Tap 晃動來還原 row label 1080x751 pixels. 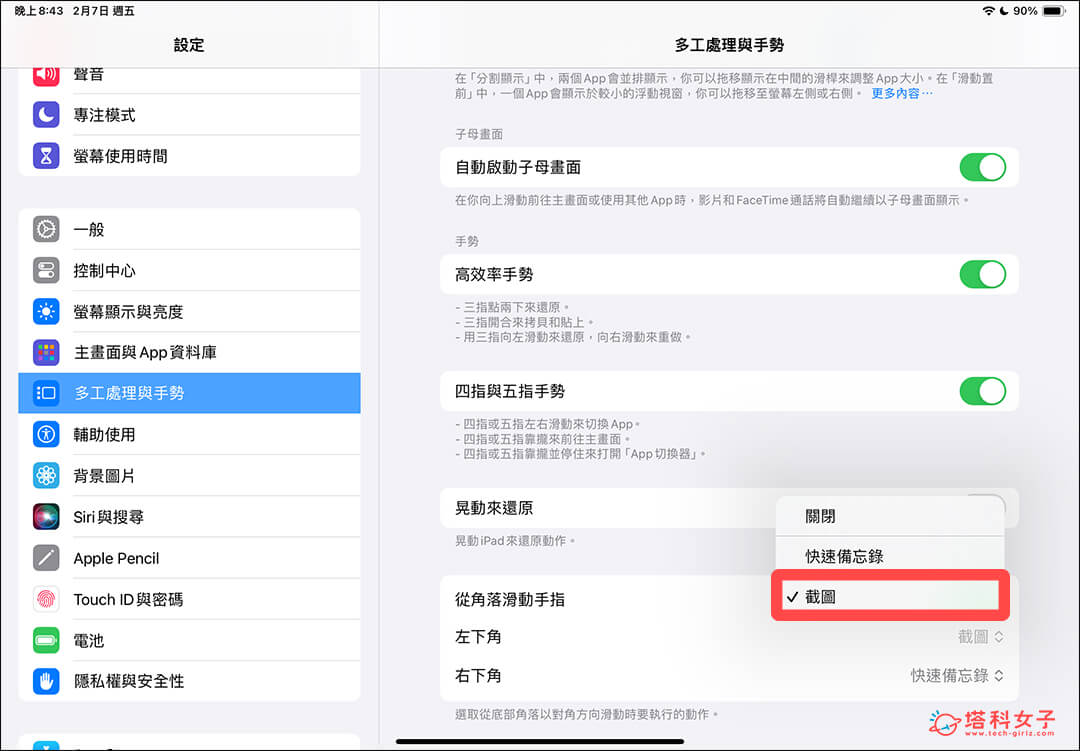pyautogui.click(x=494, y=508)
